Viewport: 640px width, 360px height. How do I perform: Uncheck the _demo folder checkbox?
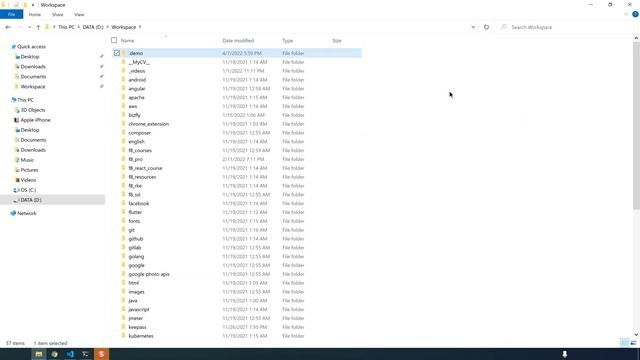117,53
